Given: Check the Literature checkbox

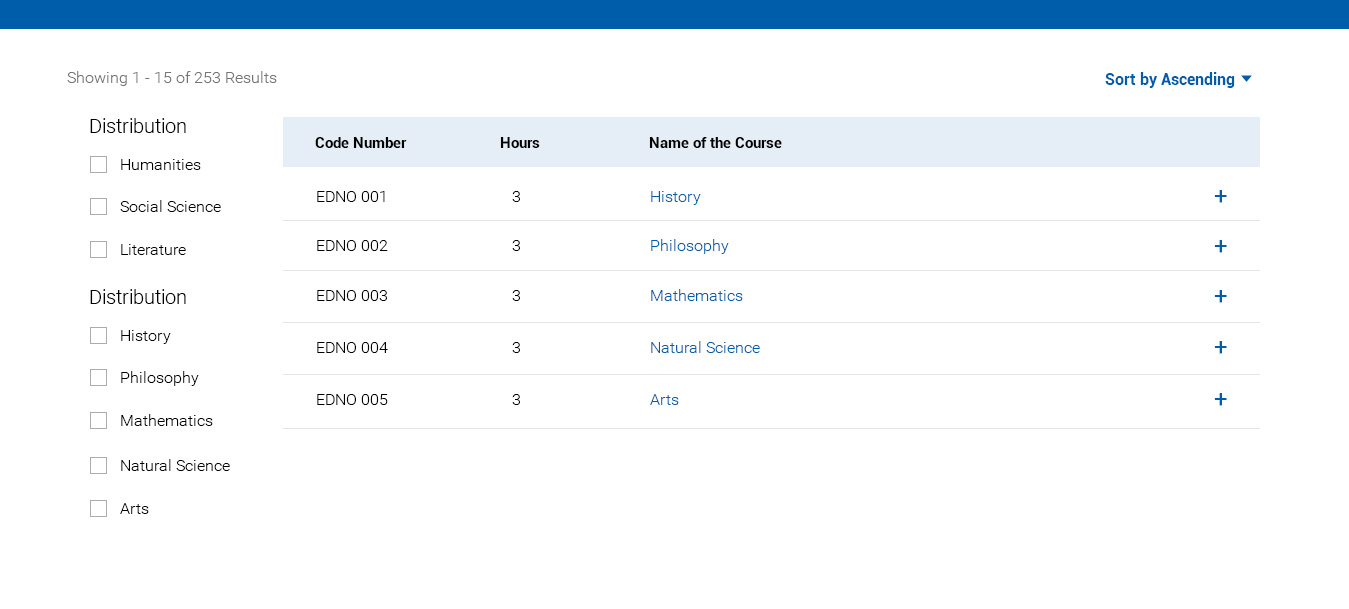Looking at the screenshot, I should point(98,249).
